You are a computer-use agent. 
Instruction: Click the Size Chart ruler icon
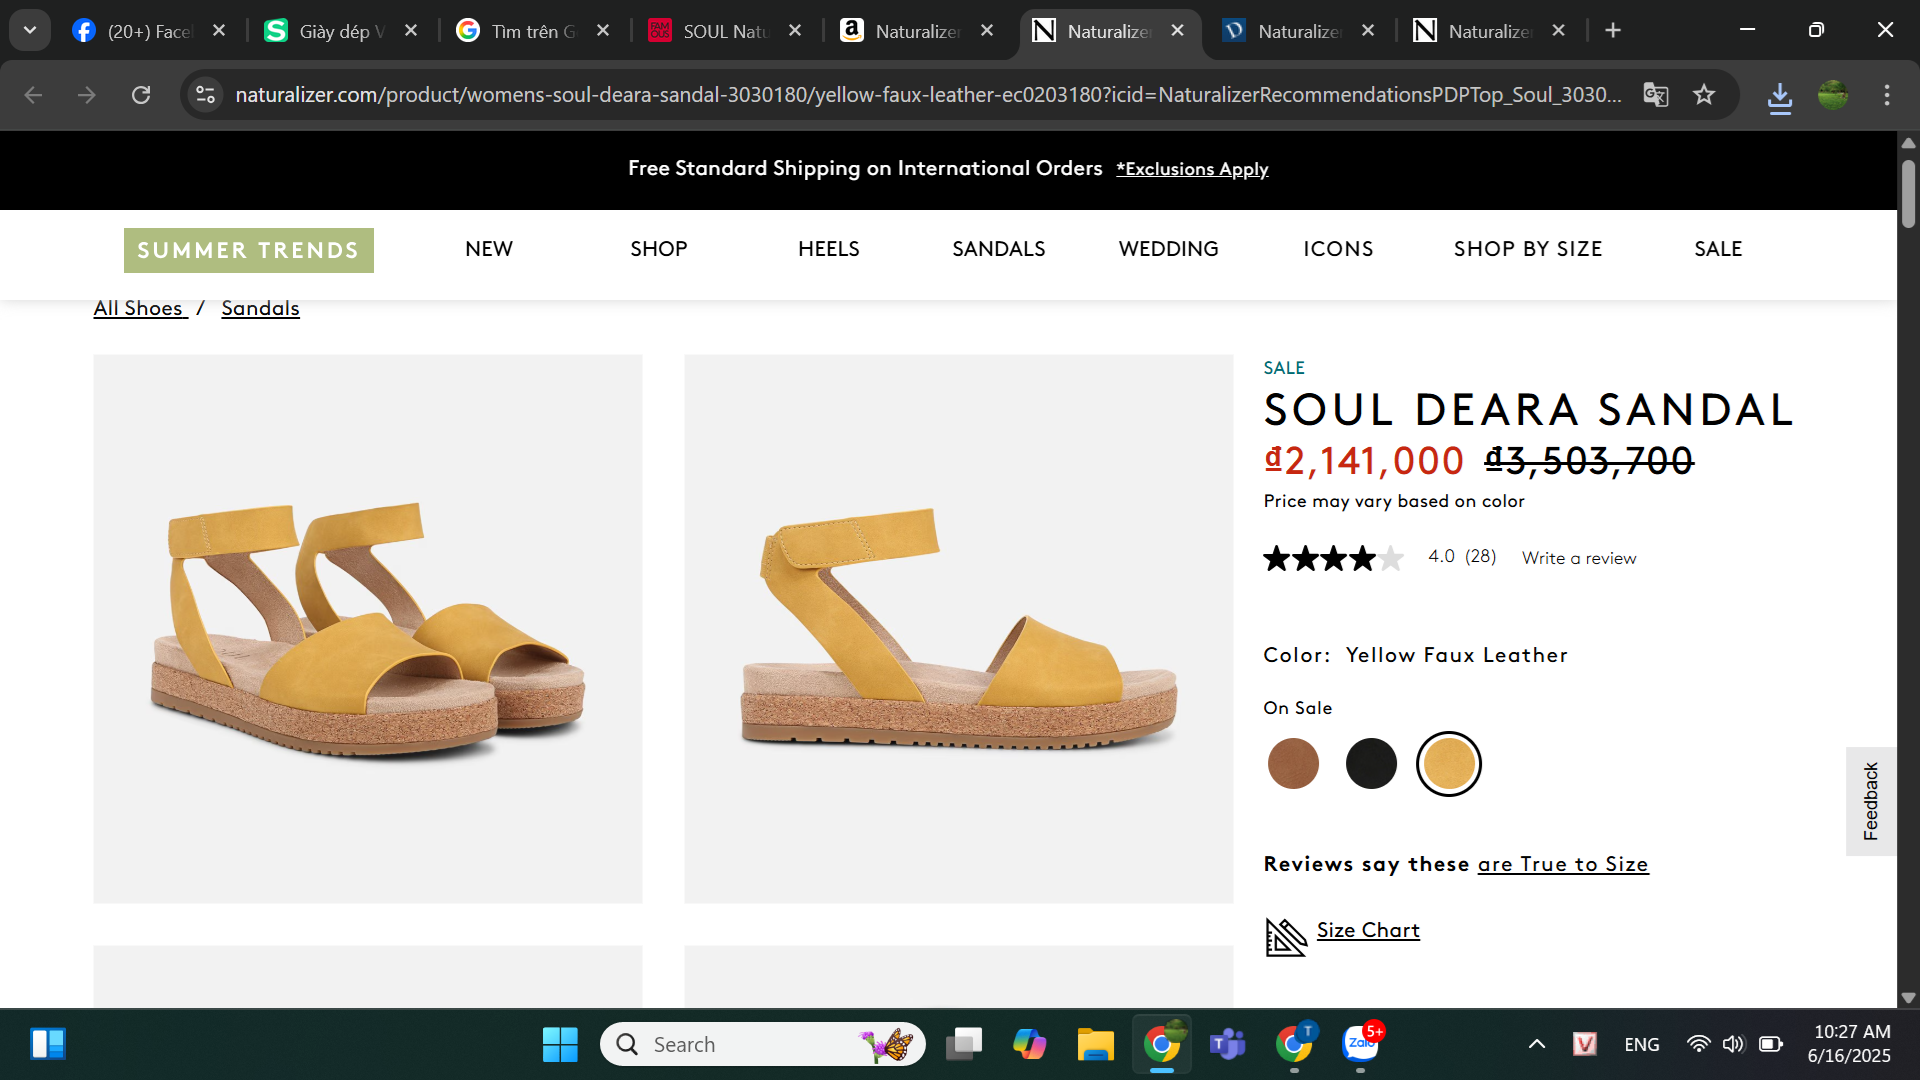coord(1286,937)
